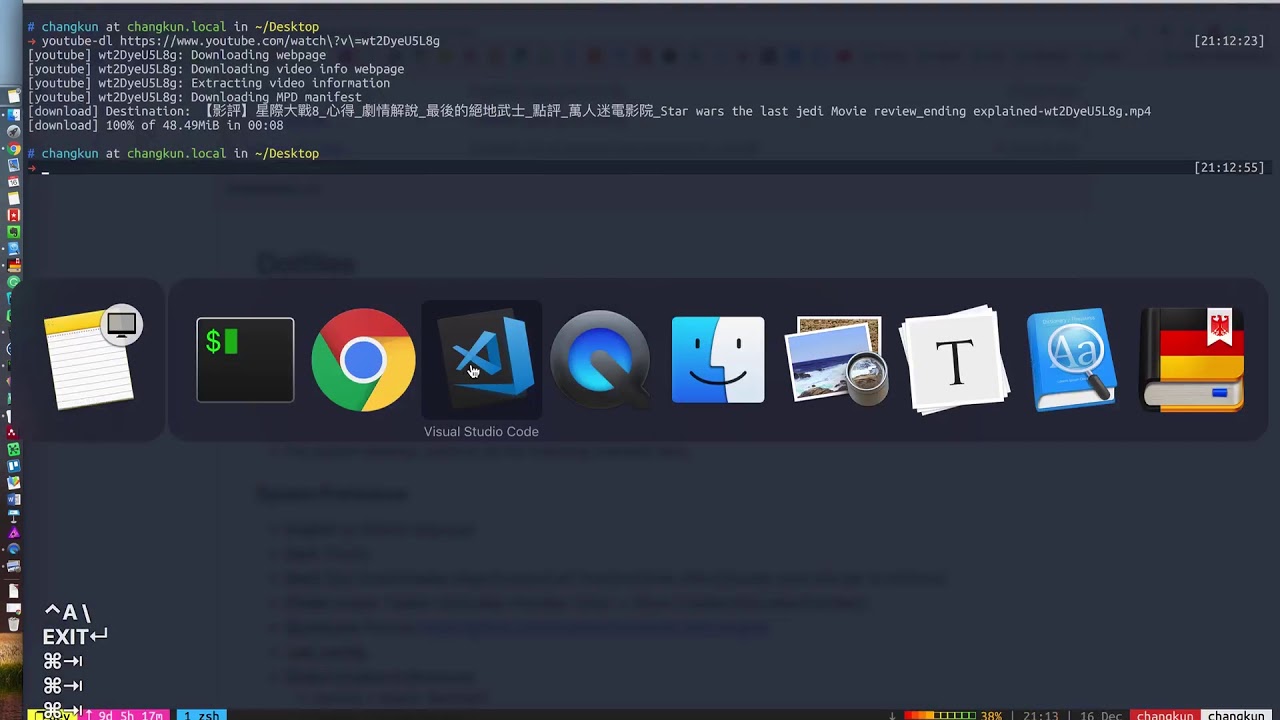This screenshot has height=720, width=1280.
Task: Switch to the Terminal app icon
Action: coord(245,360)
